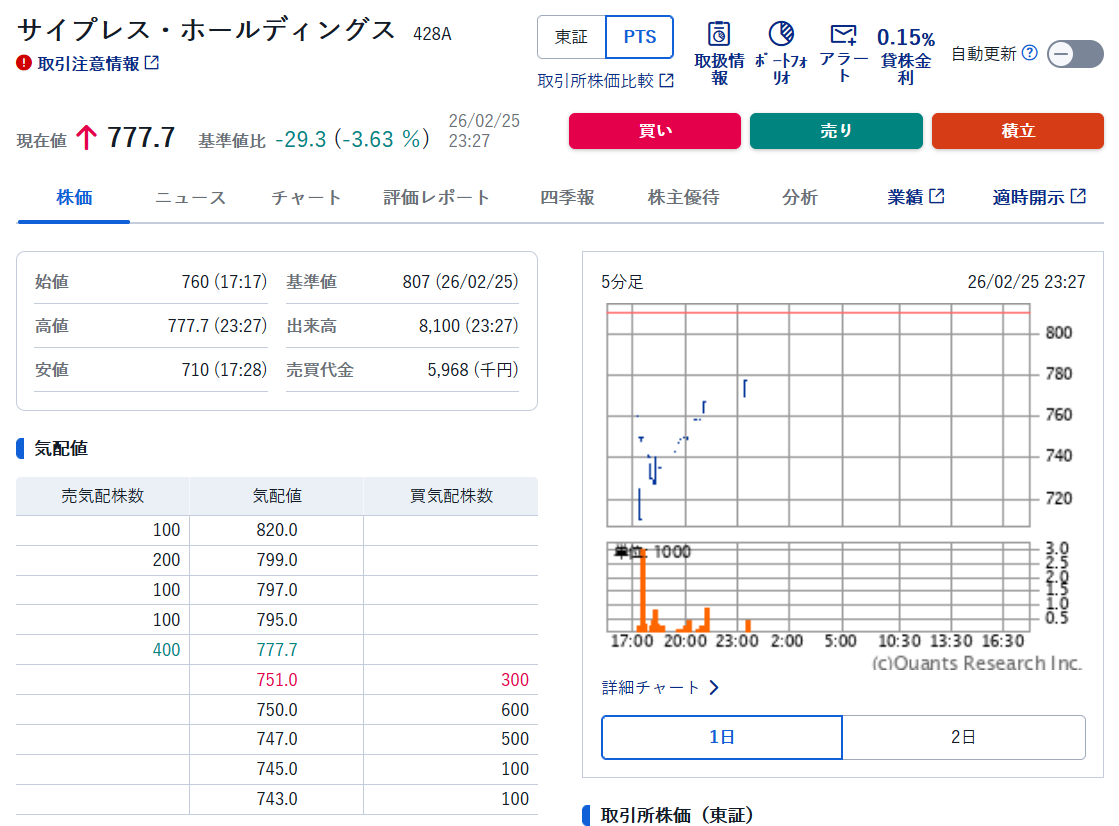The height and width of the screenshot is (826, 1119).
Task: Click the 積立 button
Action: (1017, 130)
